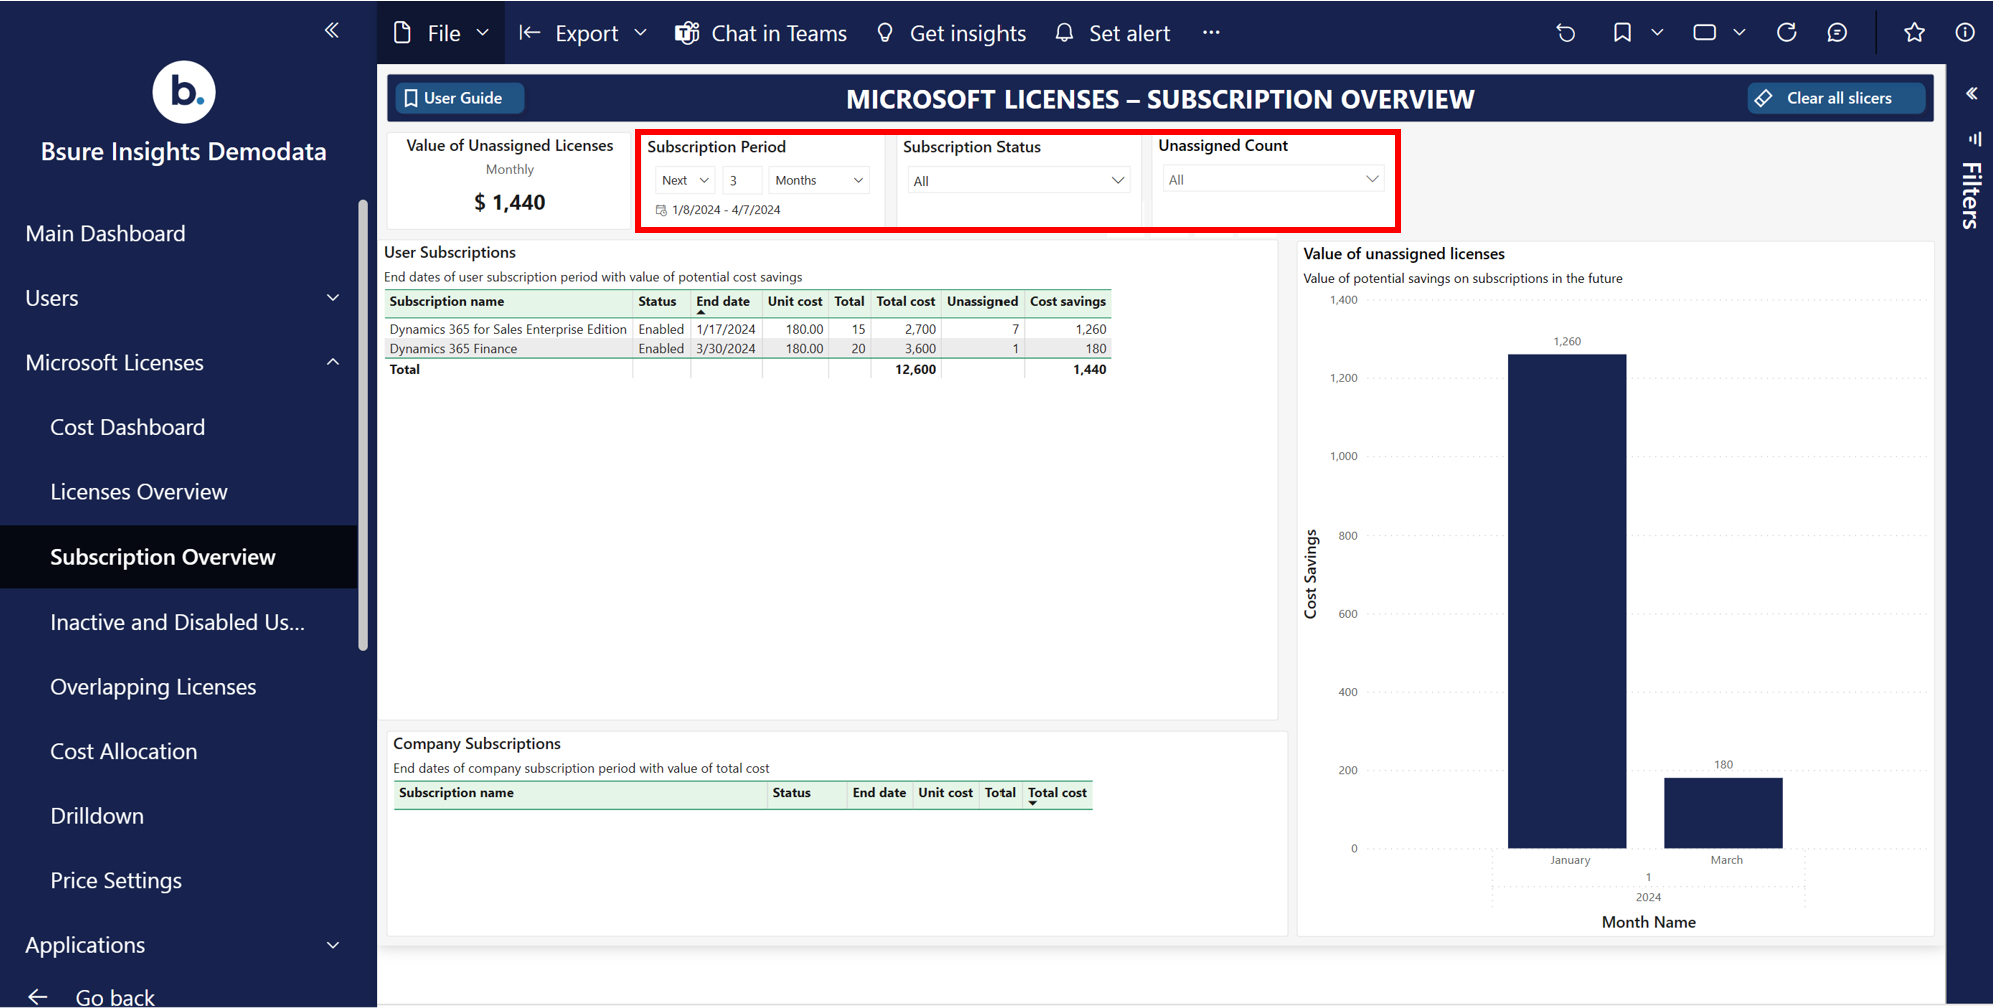The image size is (1994, 1008).
Task: Select the January bar in chart
Action: point(1566,600)
